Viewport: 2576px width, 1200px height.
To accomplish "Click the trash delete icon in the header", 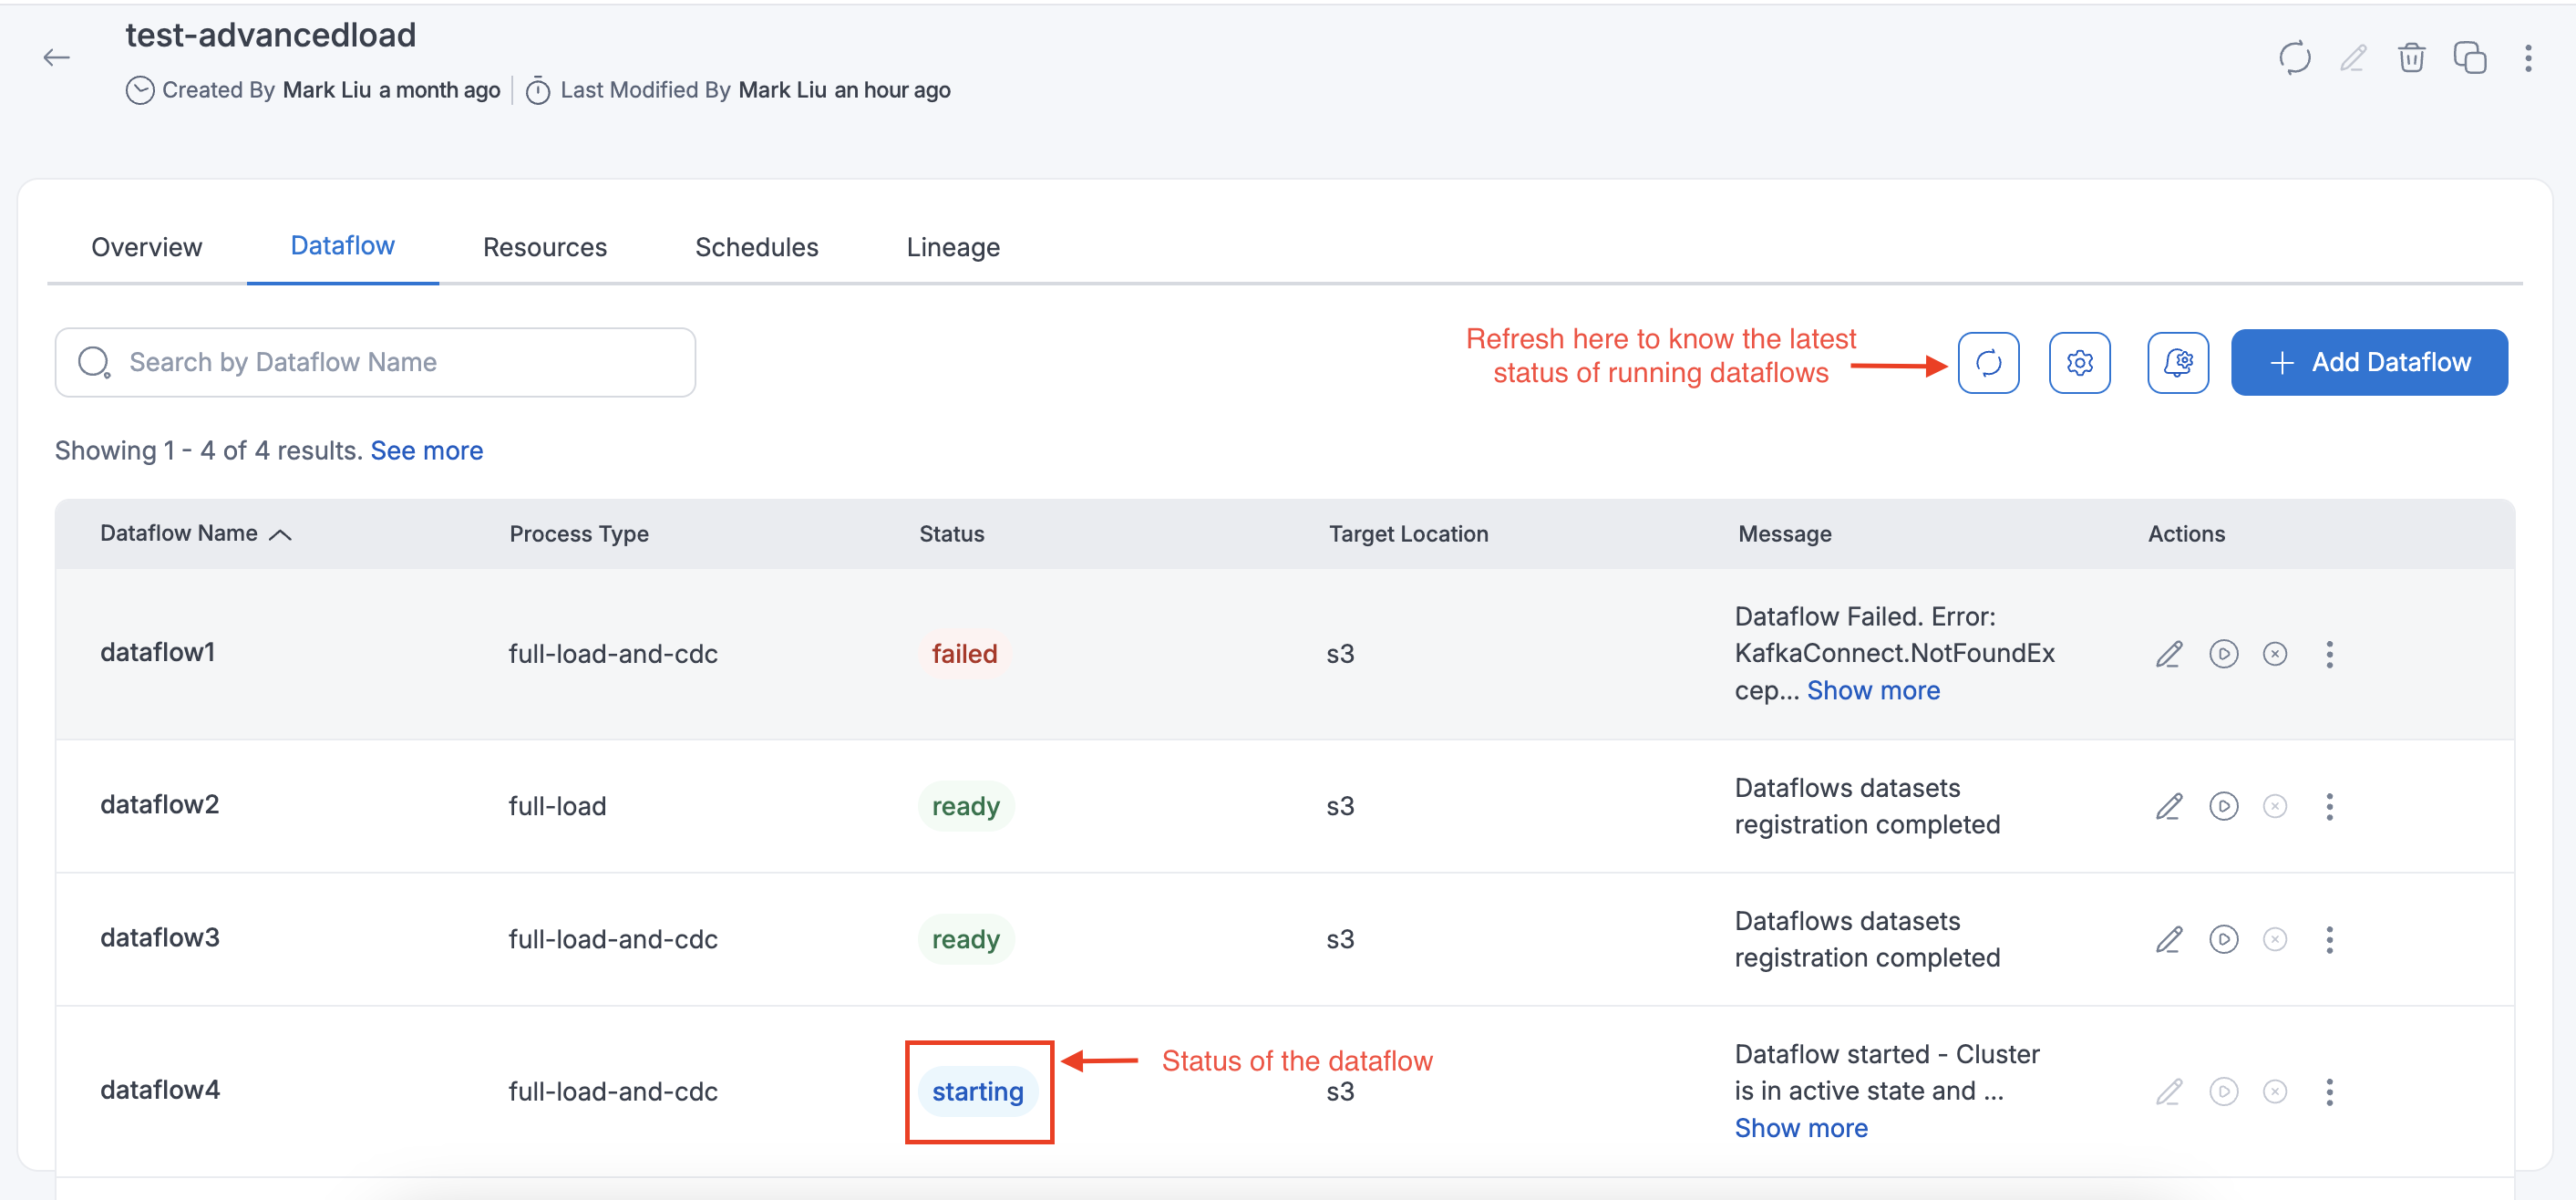I will [2411, 58].
